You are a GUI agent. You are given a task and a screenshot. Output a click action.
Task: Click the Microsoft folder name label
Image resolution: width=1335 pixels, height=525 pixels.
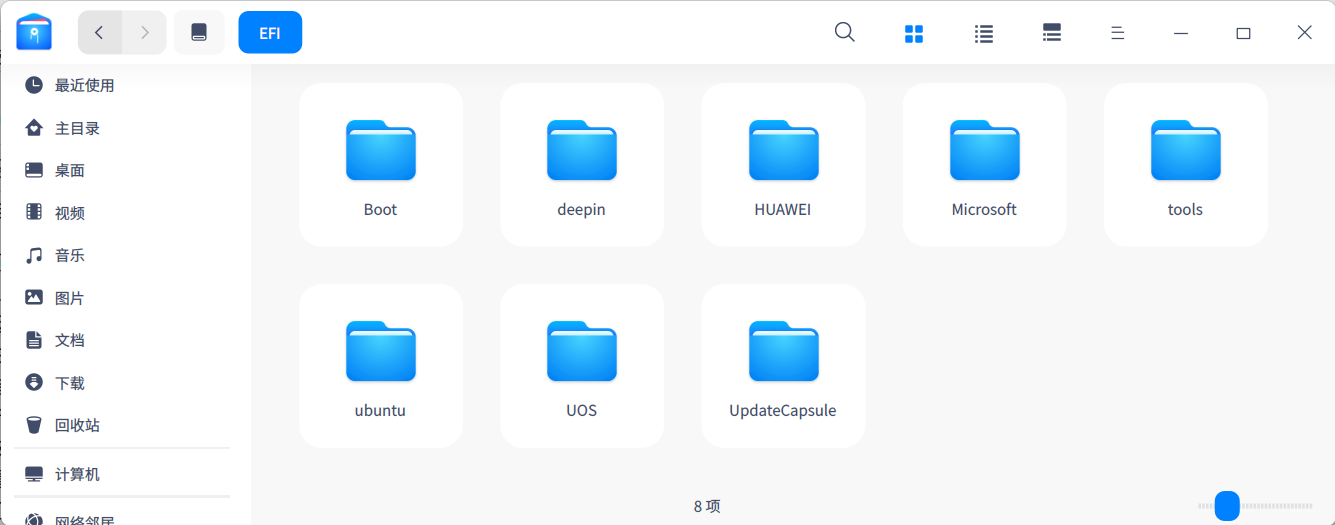pyautogui.click(x=984, y=210)
